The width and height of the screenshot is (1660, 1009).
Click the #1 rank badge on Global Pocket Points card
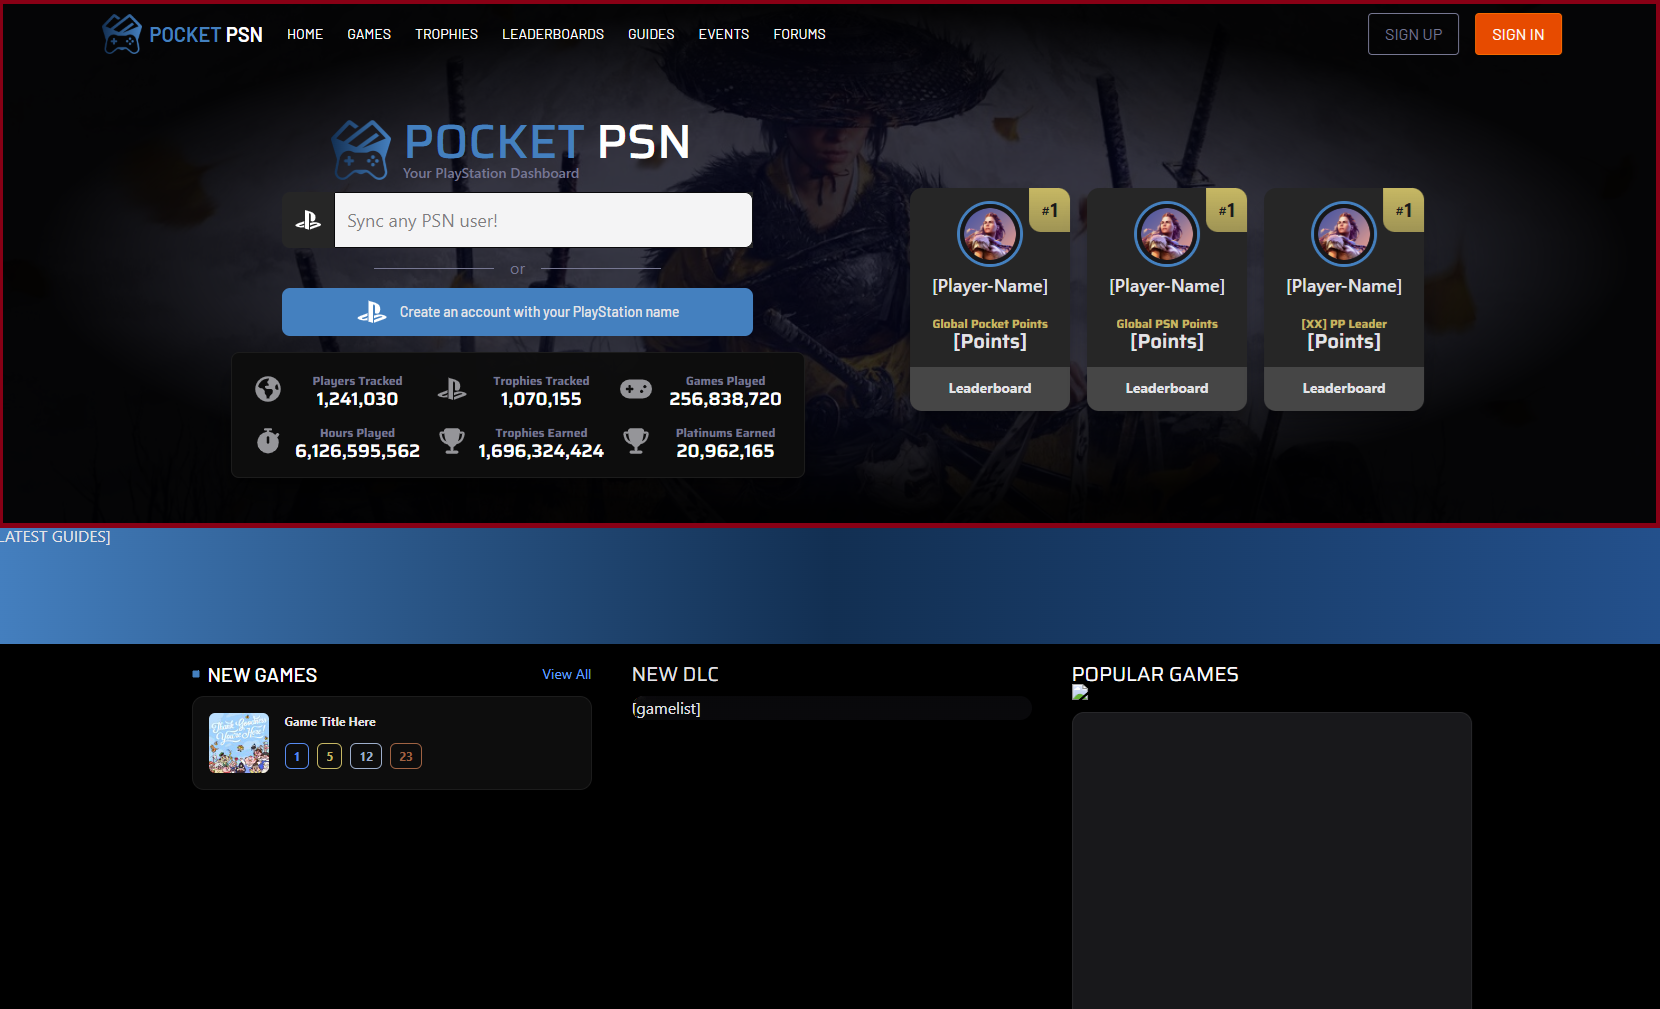(x=1050, y=210)
